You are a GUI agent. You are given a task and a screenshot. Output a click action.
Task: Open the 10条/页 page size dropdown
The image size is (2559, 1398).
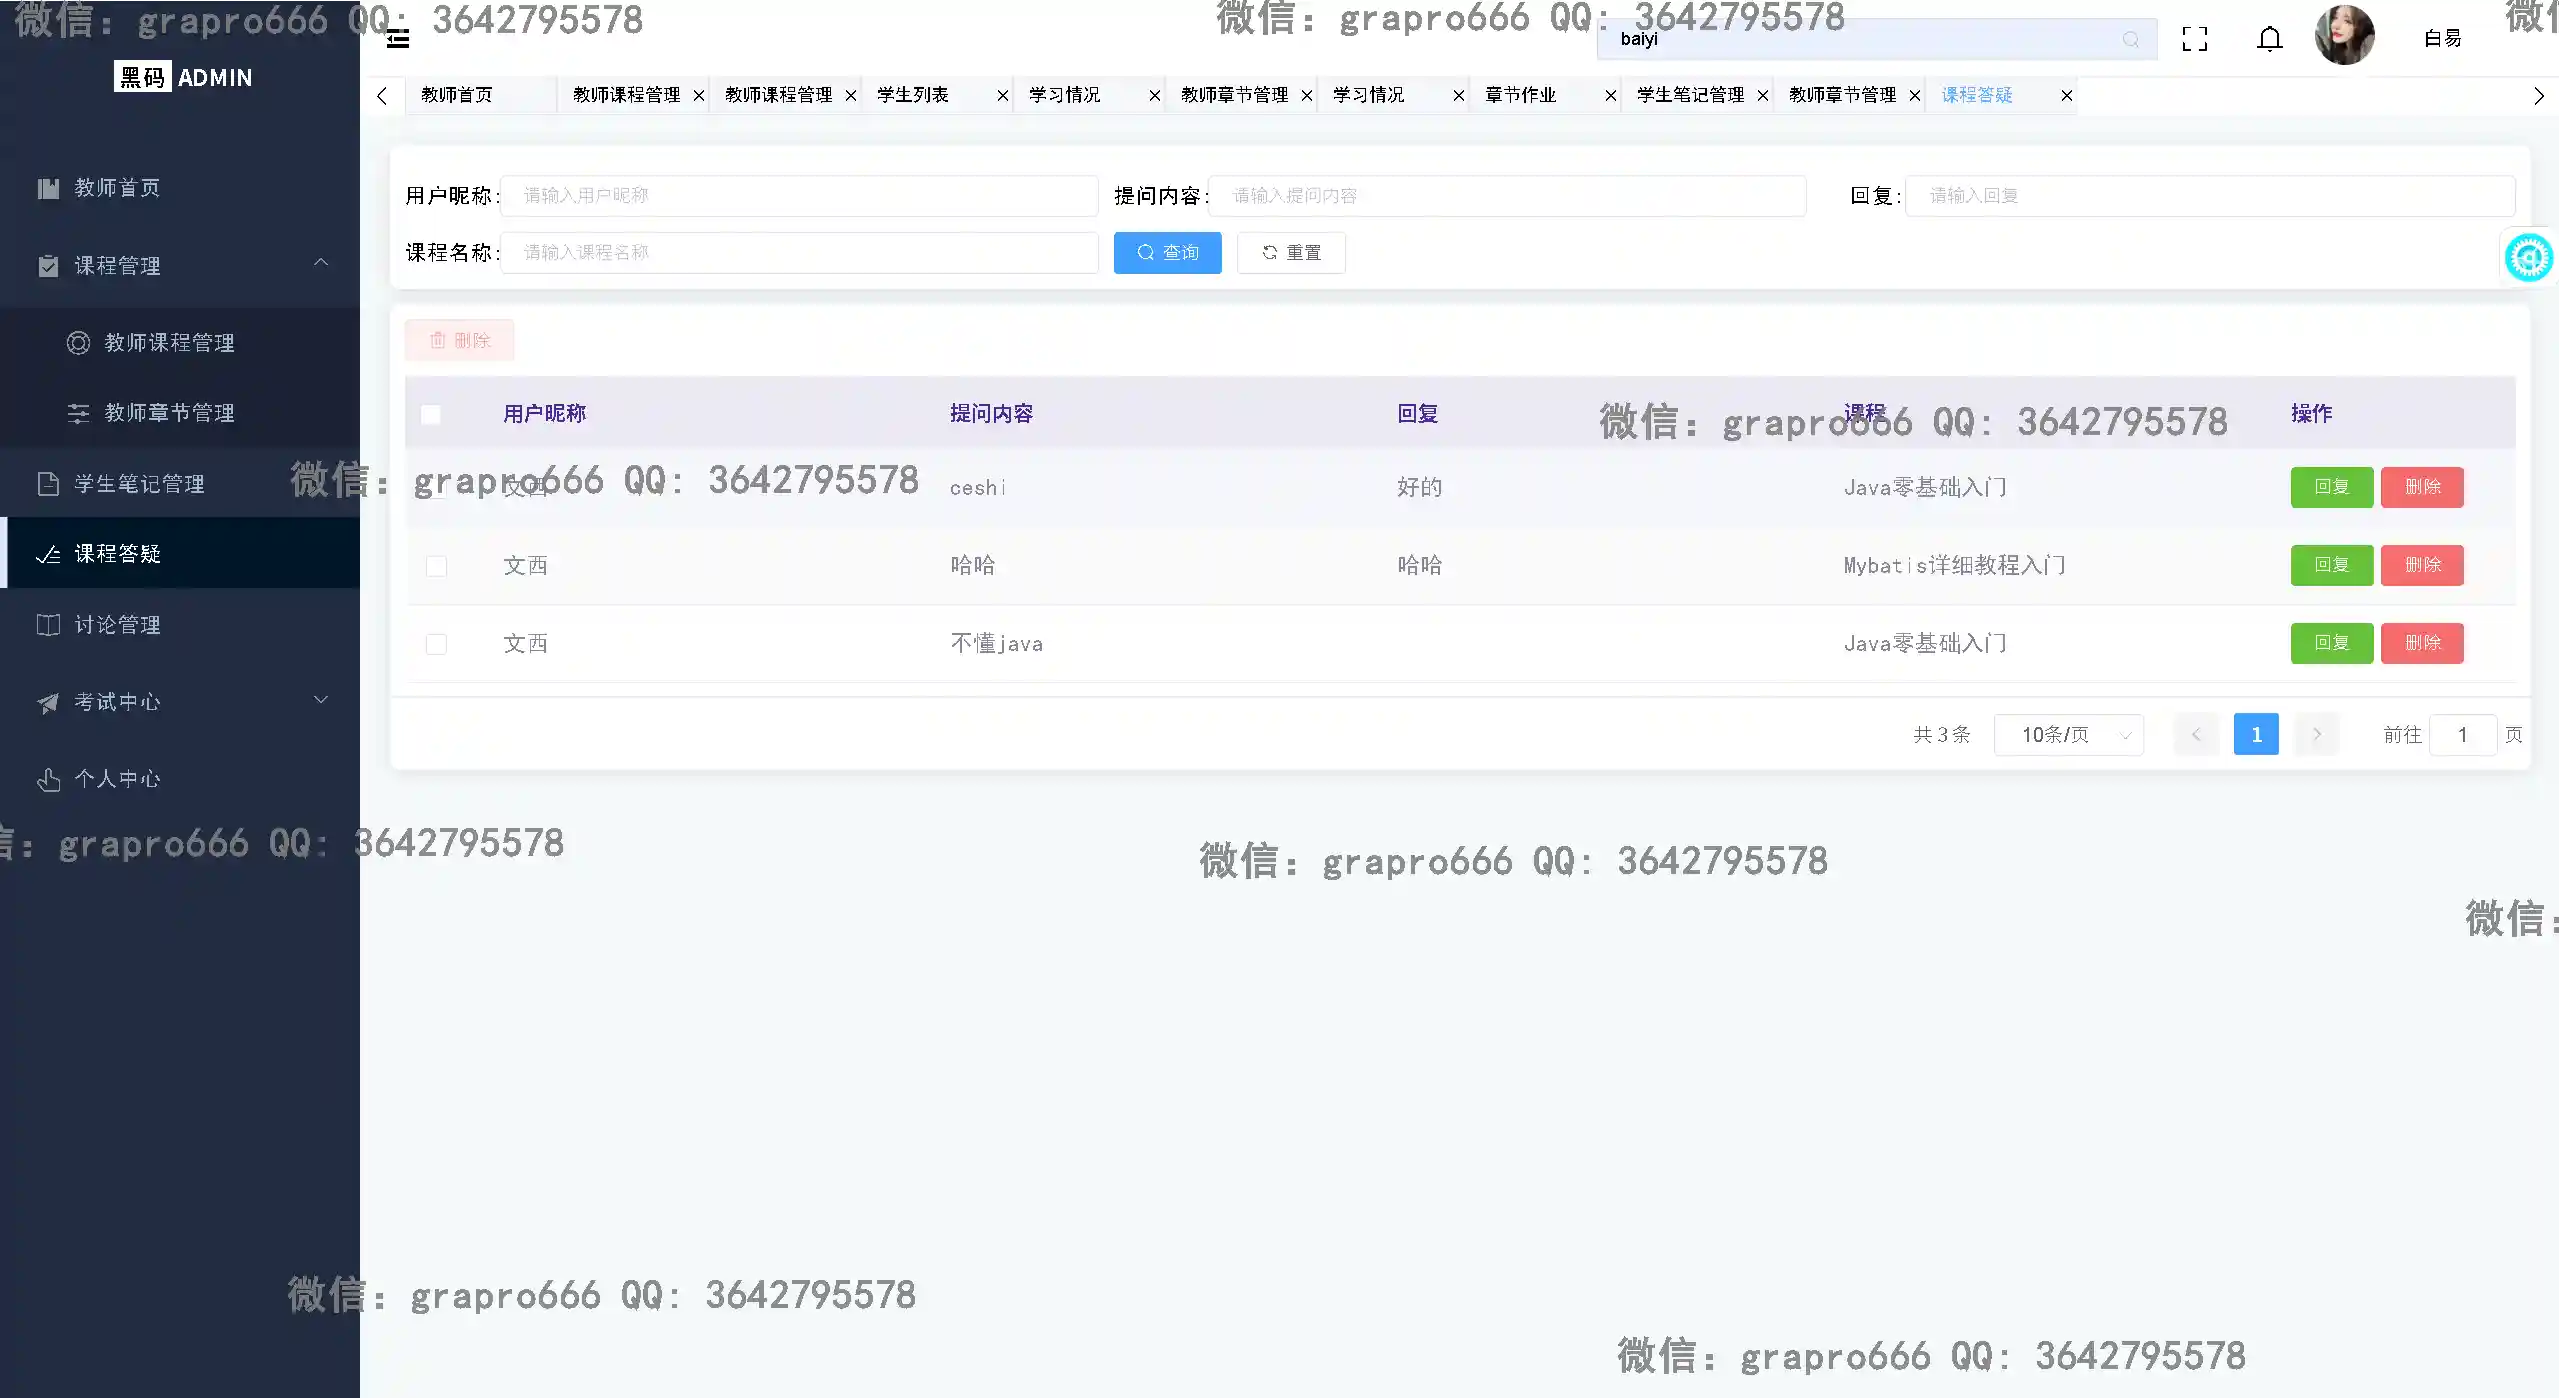[x=2068, y=734]
